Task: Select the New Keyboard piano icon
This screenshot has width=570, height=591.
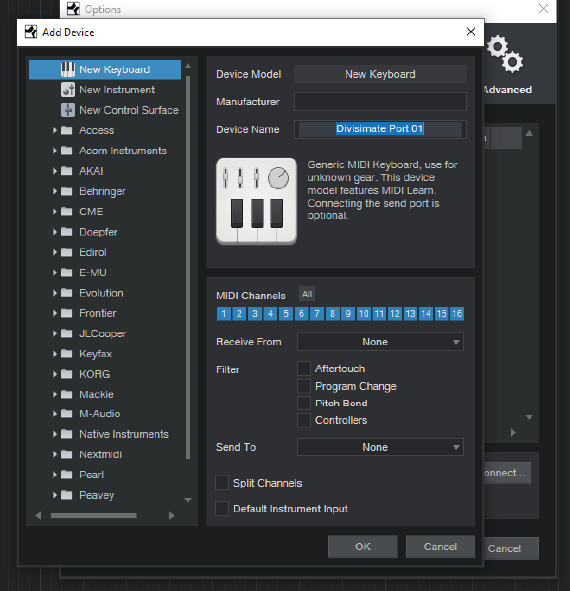Action: 68,69
